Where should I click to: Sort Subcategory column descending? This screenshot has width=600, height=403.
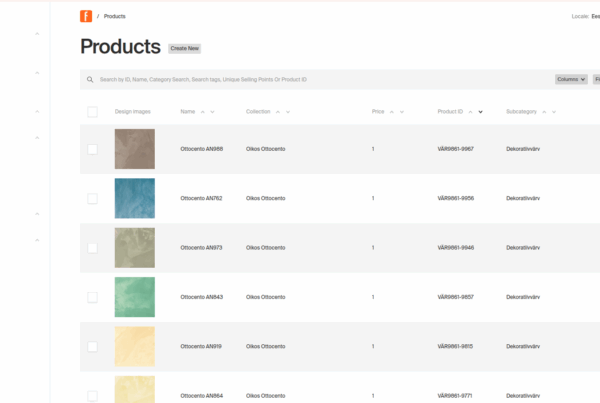tap(554, 112)
